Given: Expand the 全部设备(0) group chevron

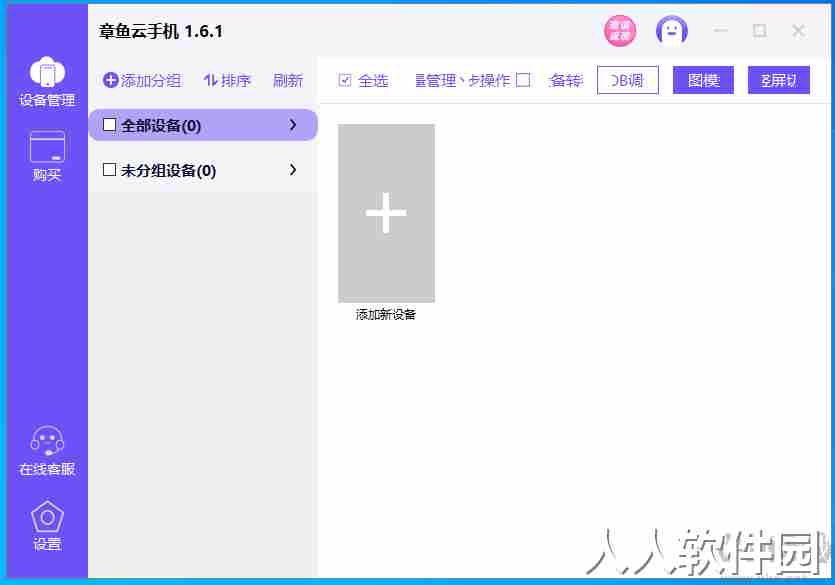Looking at the screenshot, I should click(x=292, y=125).
